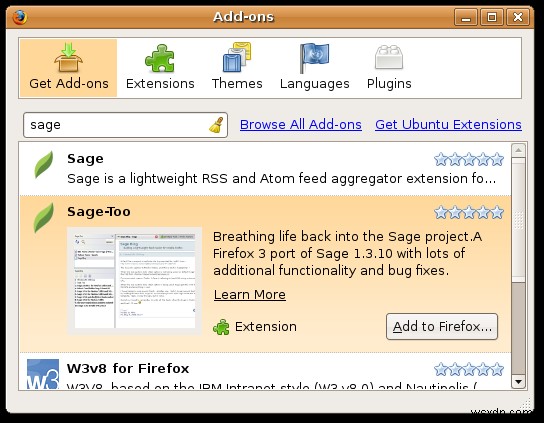Focus the add-on search field containing sage
Image resolution: width=544 pixels, height=423 pixels.
[x=125, y=125]
